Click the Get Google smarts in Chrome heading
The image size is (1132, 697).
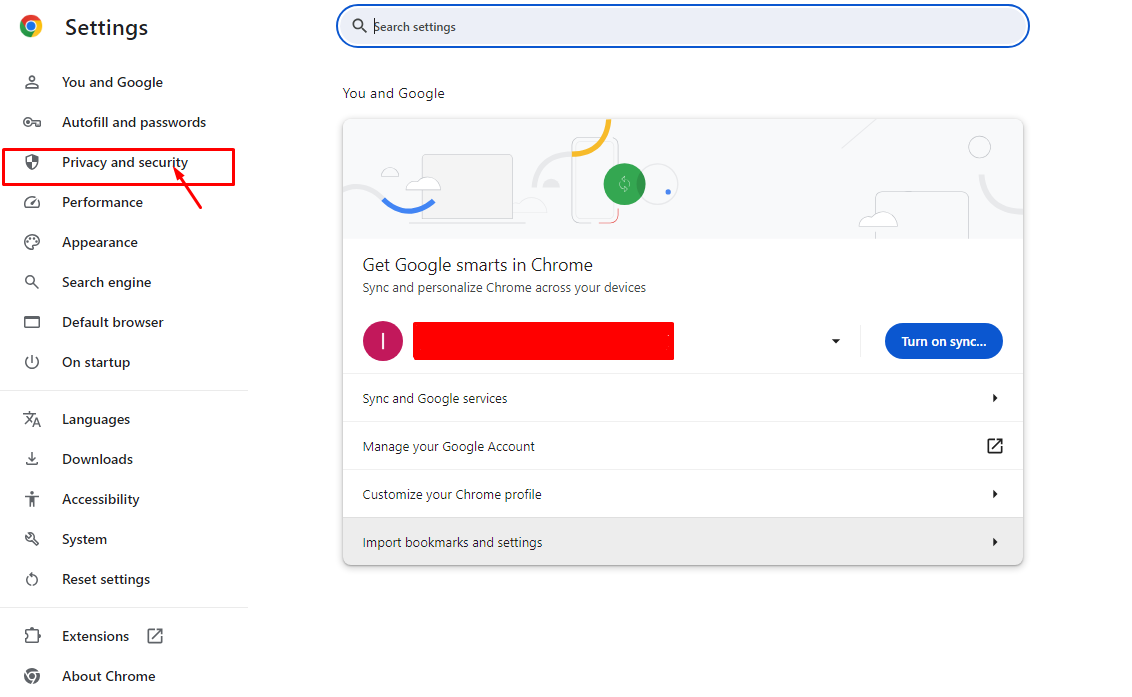coord(477,265)
